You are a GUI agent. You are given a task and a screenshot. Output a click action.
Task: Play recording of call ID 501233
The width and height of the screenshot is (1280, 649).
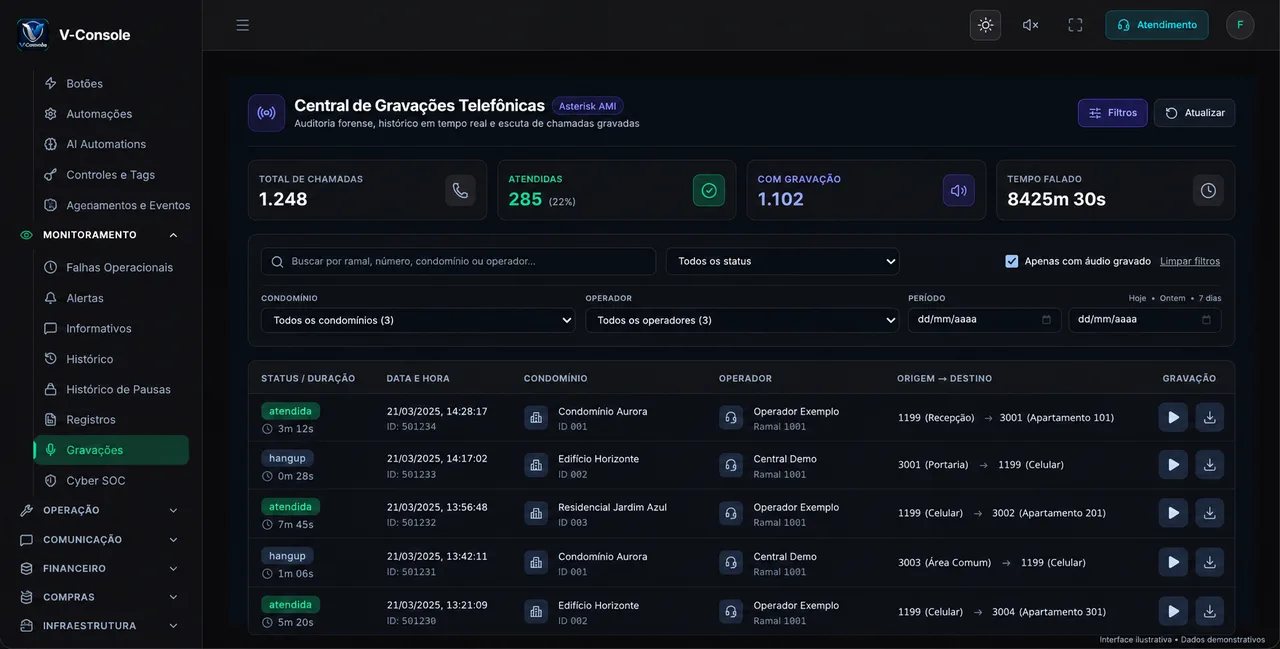click(x=1173, y=465)
